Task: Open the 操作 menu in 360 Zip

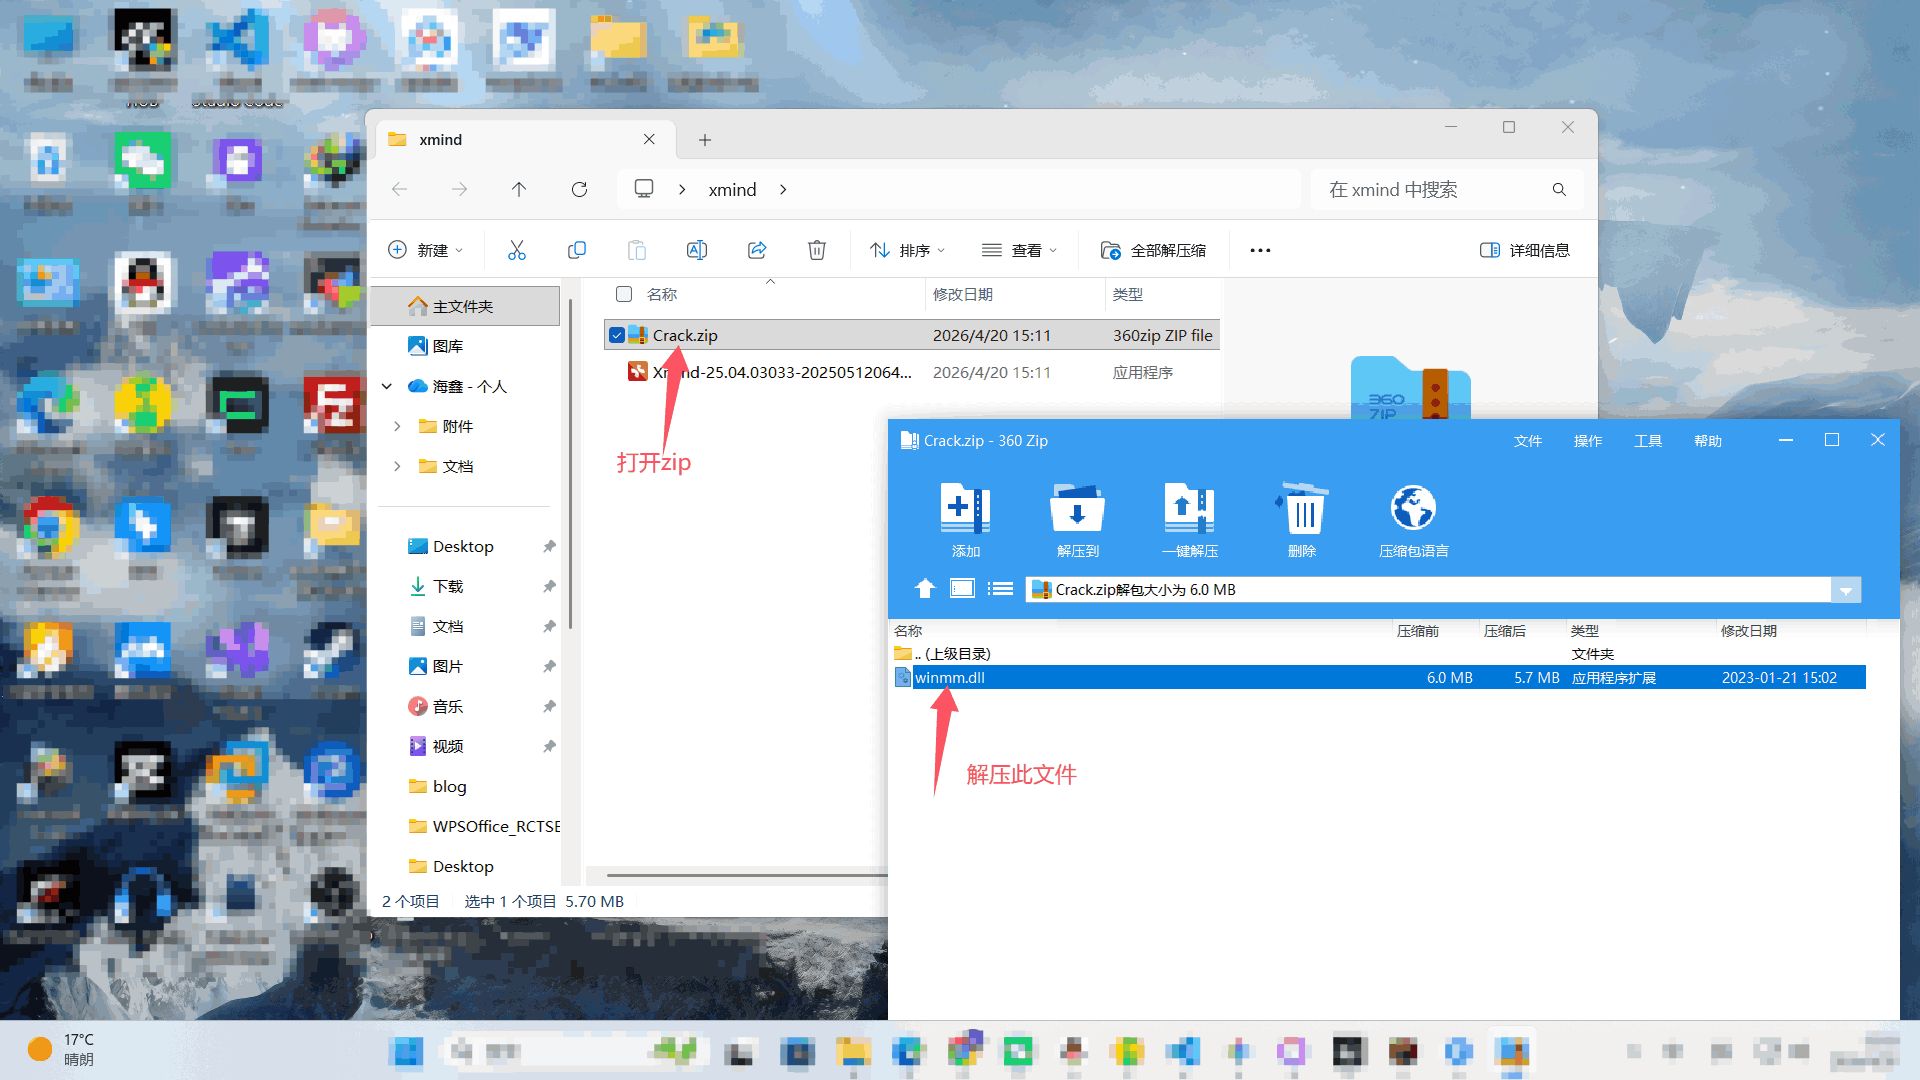Action: click(x=1587, y=441)
